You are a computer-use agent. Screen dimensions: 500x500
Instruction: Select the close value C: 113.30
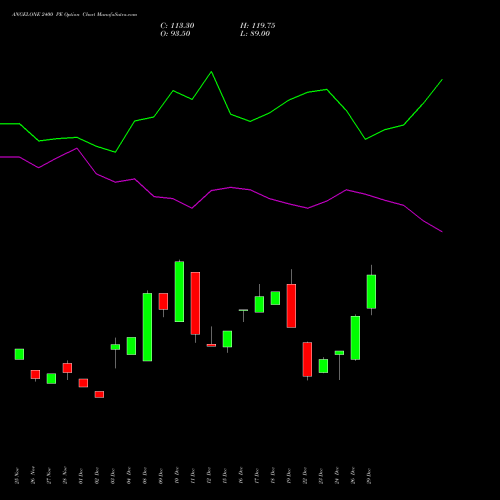pos(177,26)
